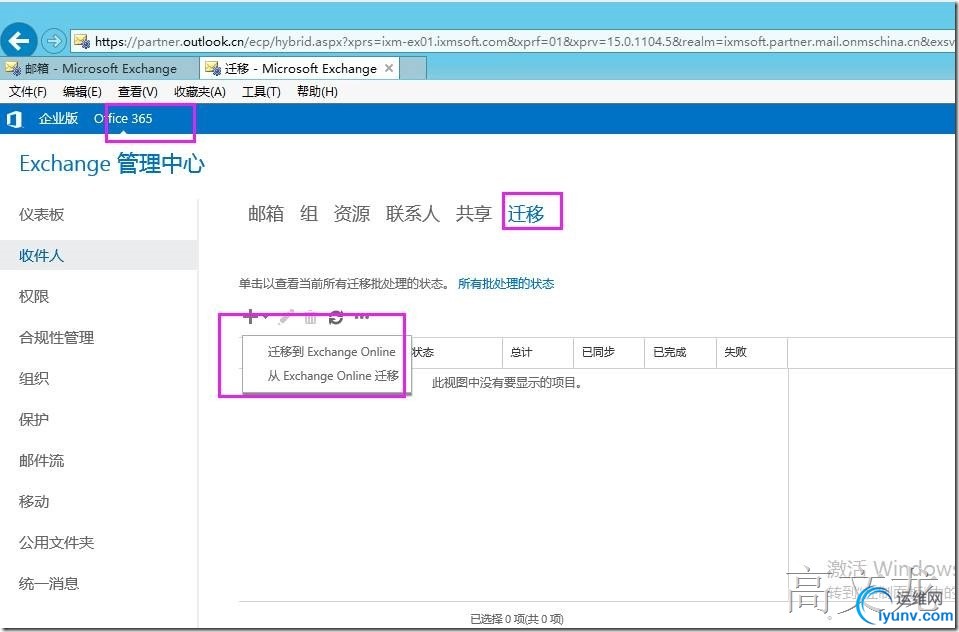The image size is (959, 632).
Task: Select 仪表板 in the left navigation
Action: 42,215
